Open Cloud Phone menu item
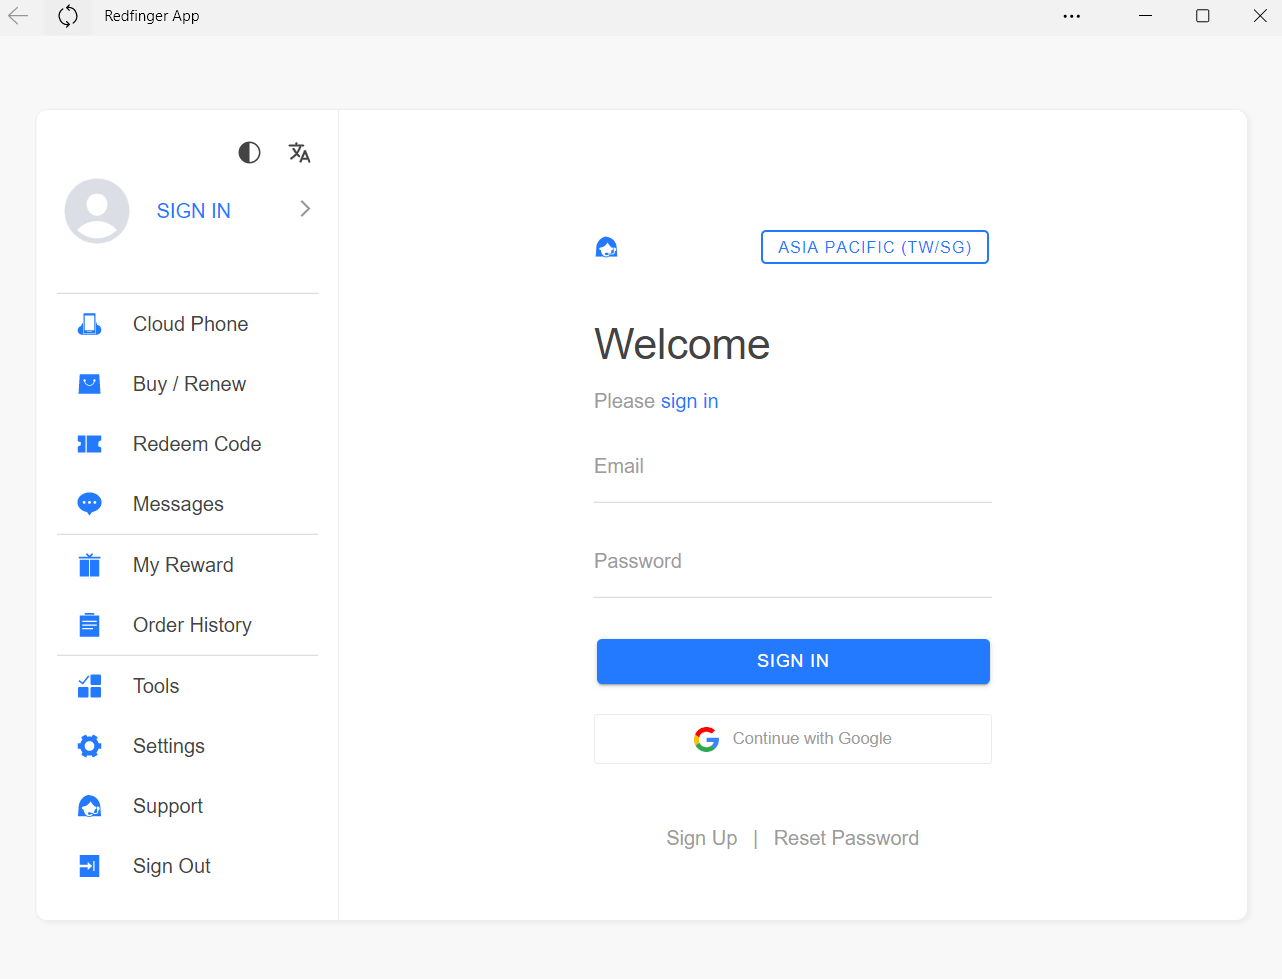The height and width of the screenshot is (979, 1282). (x=188, y=324)
